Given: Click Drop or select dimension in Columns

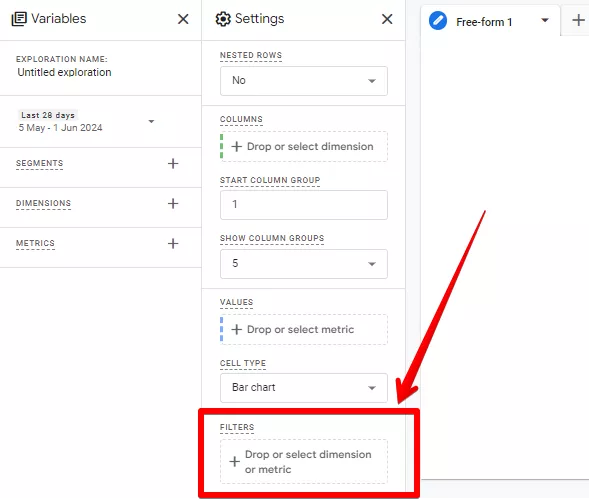Looking at the screenshot, I should click(x=304, y=147).
